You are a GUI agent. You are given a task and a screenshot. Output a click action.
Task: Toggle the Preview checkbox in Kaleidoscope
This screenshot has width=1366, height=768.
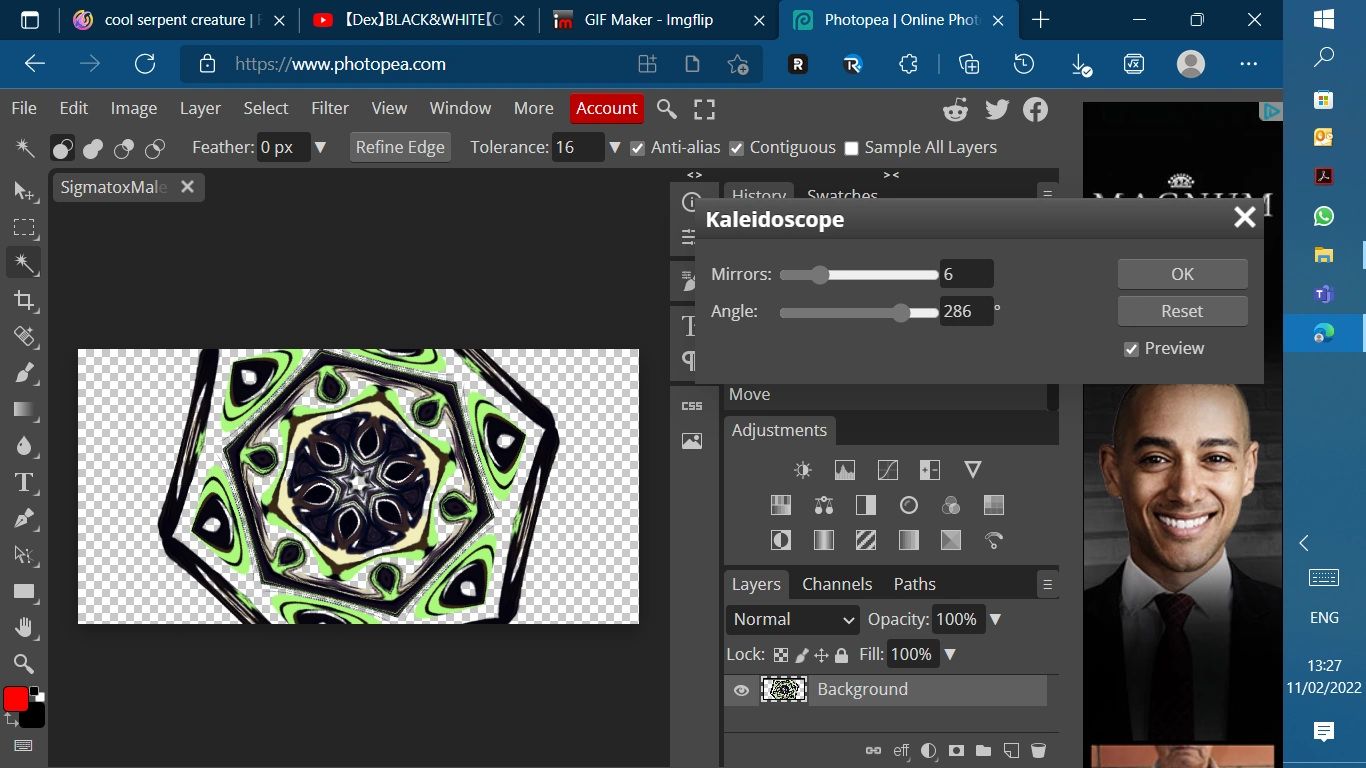[x=1131, y=349]
